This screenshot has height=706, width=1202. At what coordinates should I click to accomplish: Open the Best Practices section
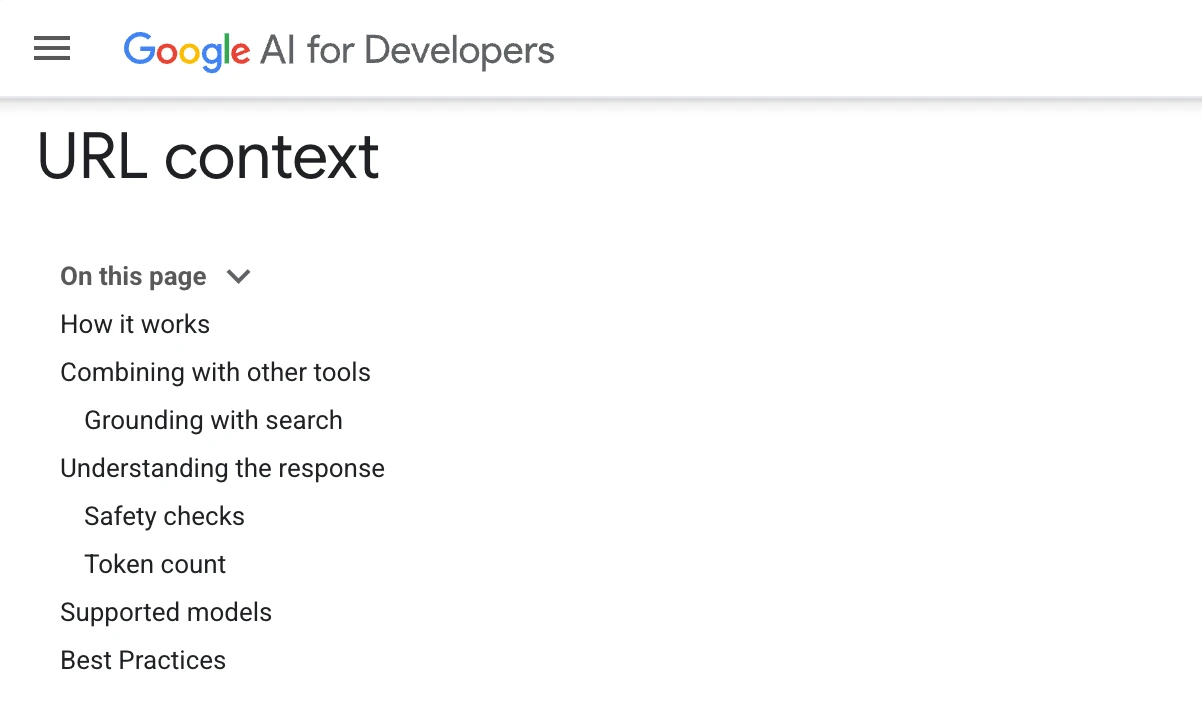click(x=143, y=660)
